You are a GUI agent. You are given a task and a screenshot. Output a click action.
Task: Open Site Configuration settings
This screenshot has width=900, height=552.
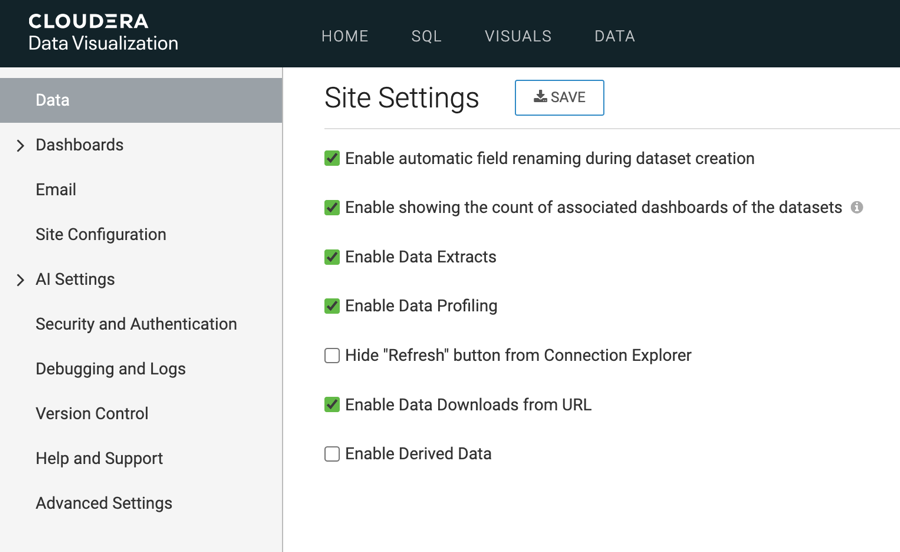click(x=101, y=235)
